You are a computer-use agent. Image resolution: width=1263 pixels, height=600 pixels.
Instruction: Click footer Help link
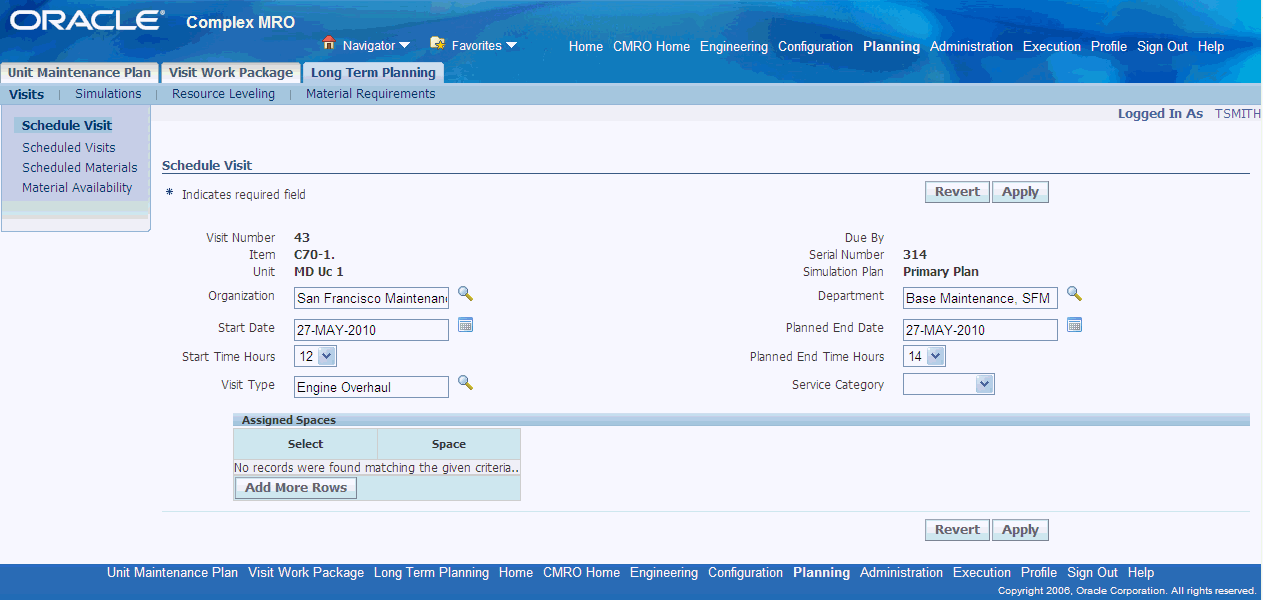(1141, 573)
